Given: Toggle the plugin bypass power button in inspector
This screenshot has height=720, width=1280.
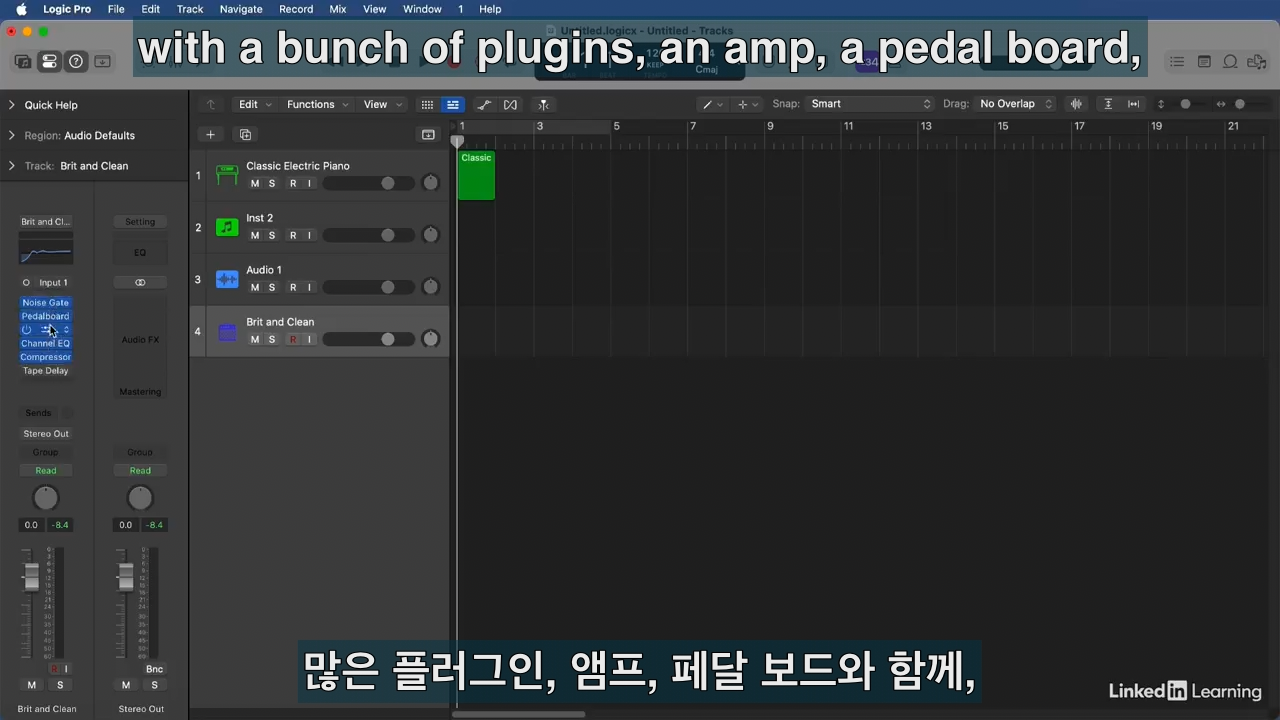Looking at the screenshot, I should 27,330.
